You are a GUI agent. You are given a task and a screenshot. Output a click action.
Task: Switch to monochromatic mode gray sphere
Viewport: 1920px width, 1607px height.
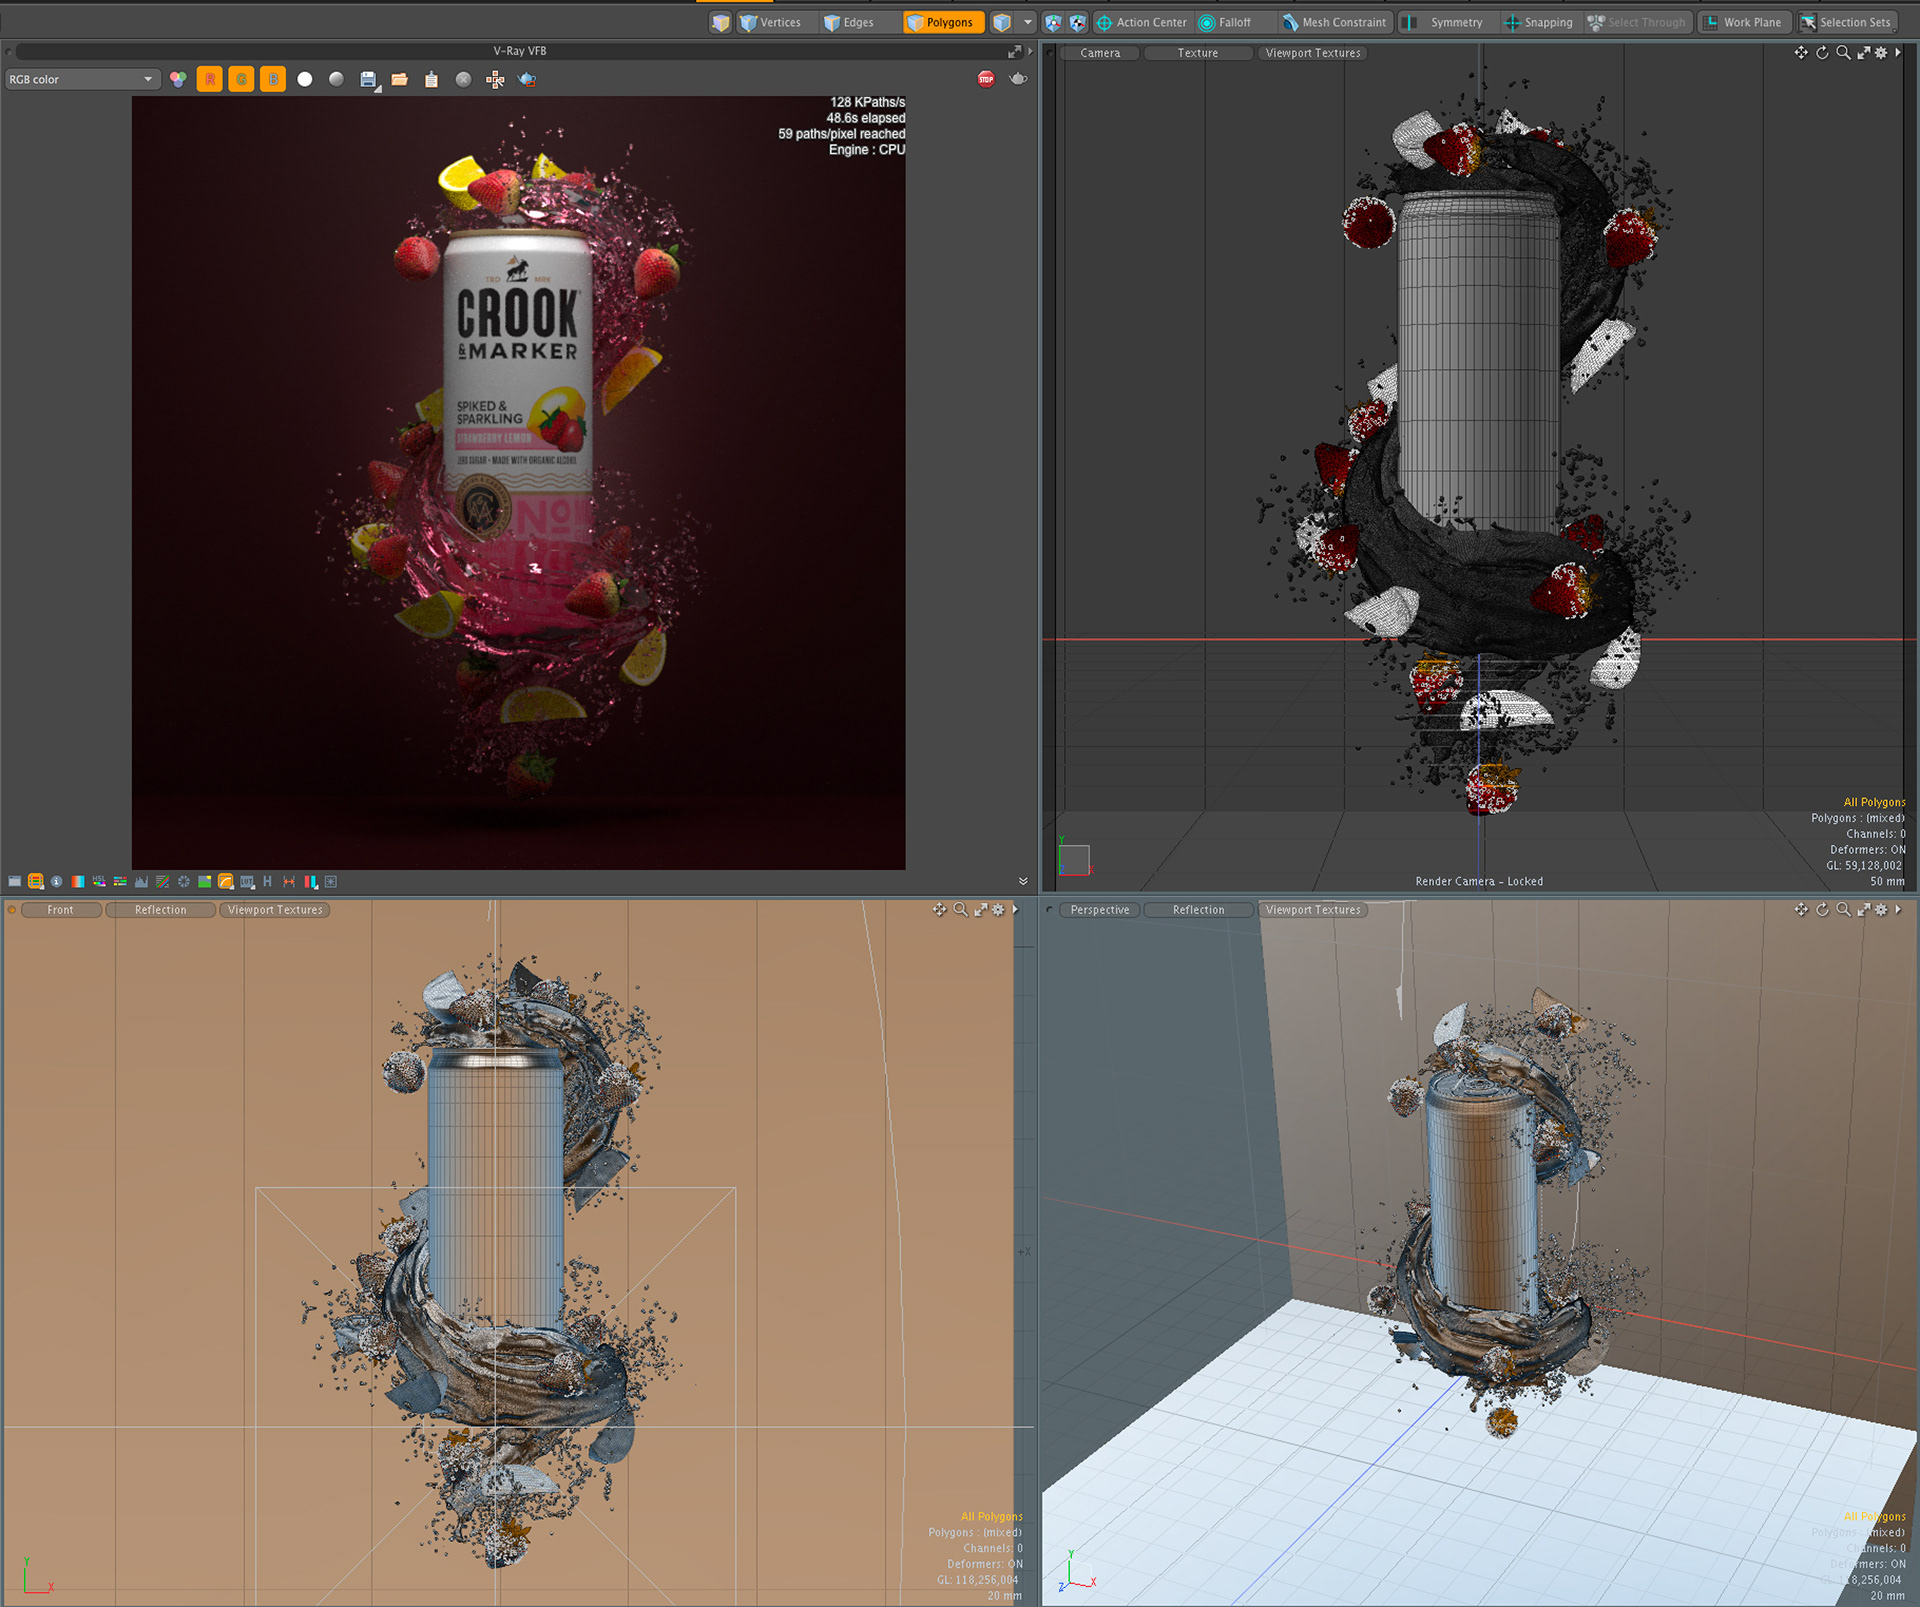(x=336, y=79)
